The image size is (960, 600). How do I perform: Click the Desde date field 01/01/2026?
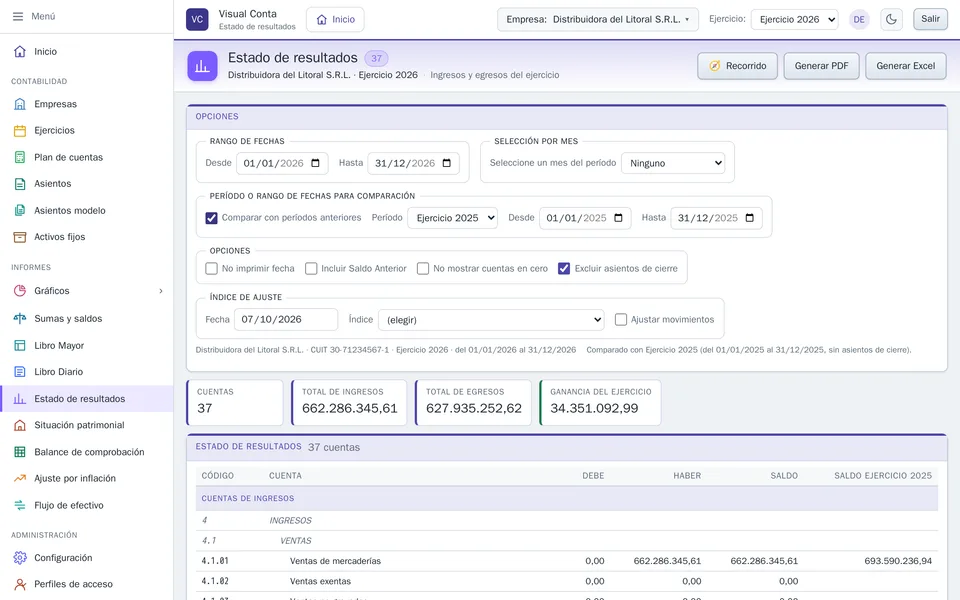[282, 163]
